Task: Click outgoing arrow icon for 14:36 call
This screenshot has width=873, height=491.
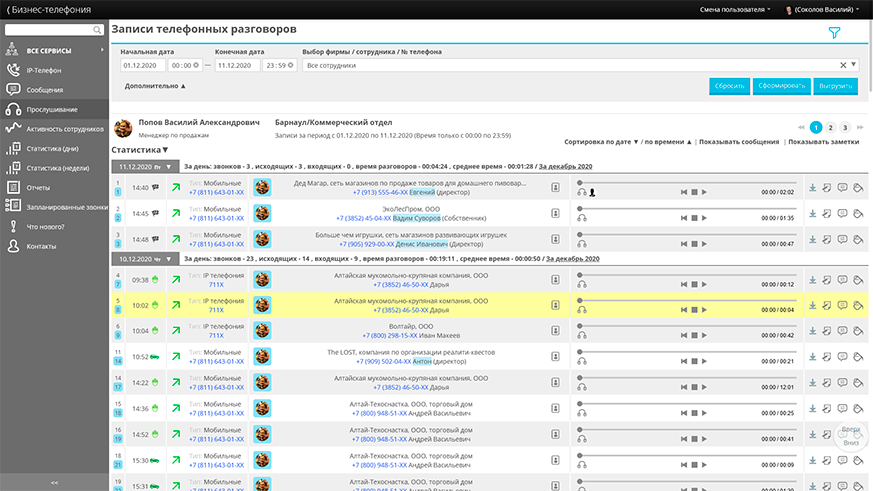Action: point(176,409)
